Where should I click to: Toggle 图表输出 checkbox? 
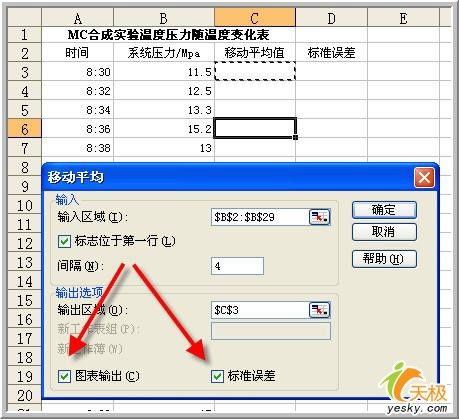click(64, 376)
